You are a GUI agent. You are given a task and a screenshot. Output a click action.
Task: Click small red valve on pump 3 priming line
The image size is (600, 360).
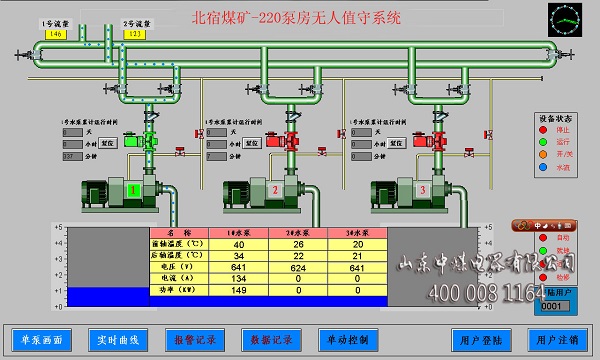tap(469, 152)
